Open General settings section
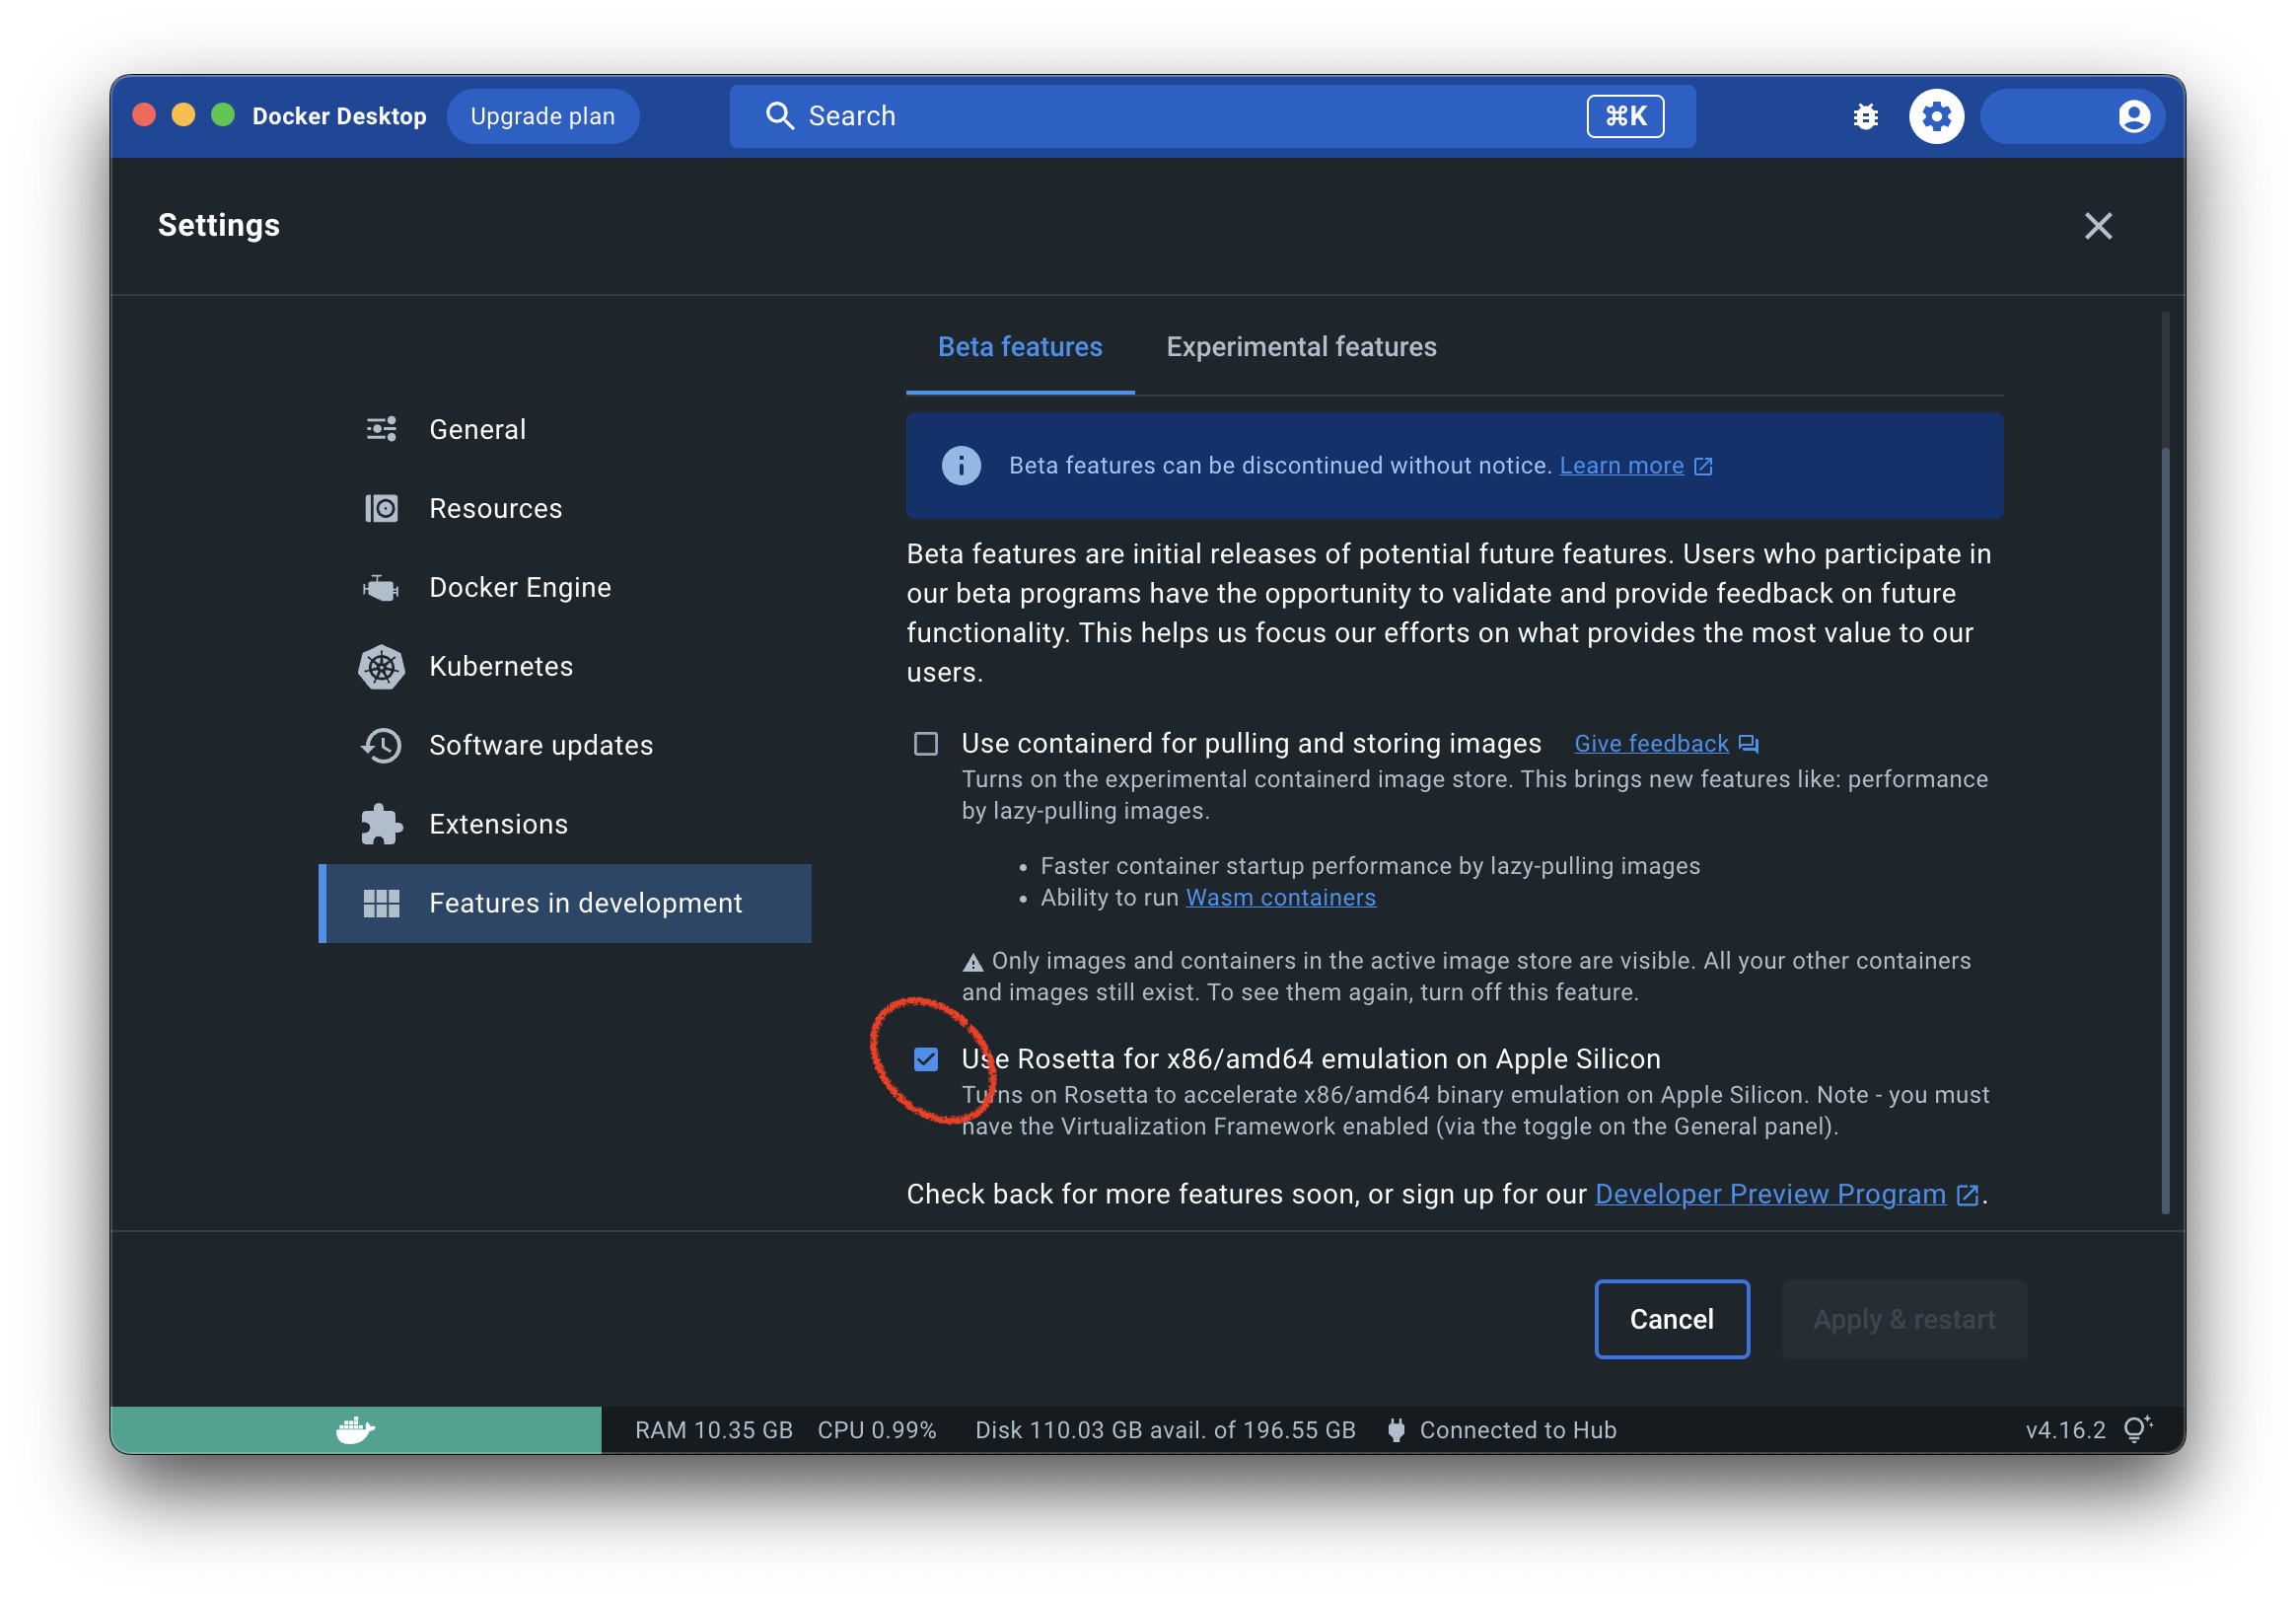Viewport: 2296px width, 1600px height. point(477,430)
